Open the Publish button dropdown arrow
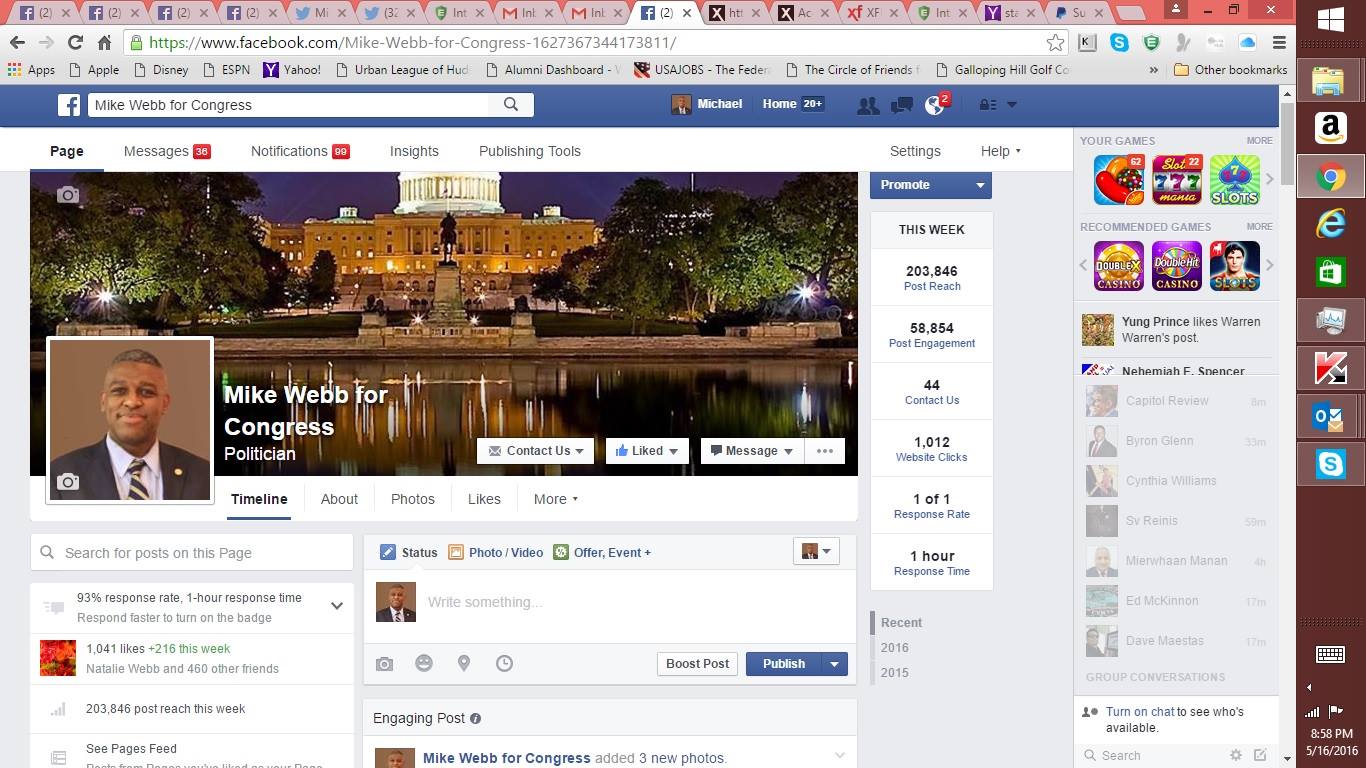This screenshot has width=1366, height=768. coord(834,664)
